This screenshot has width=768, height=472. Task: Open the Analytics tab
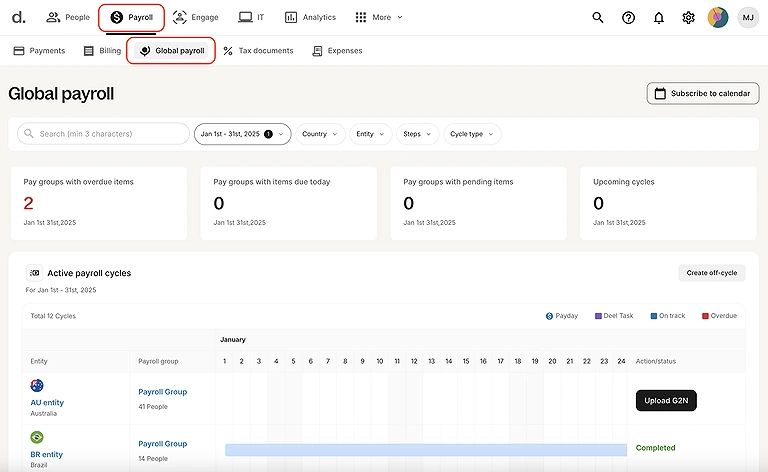point(311,17)
